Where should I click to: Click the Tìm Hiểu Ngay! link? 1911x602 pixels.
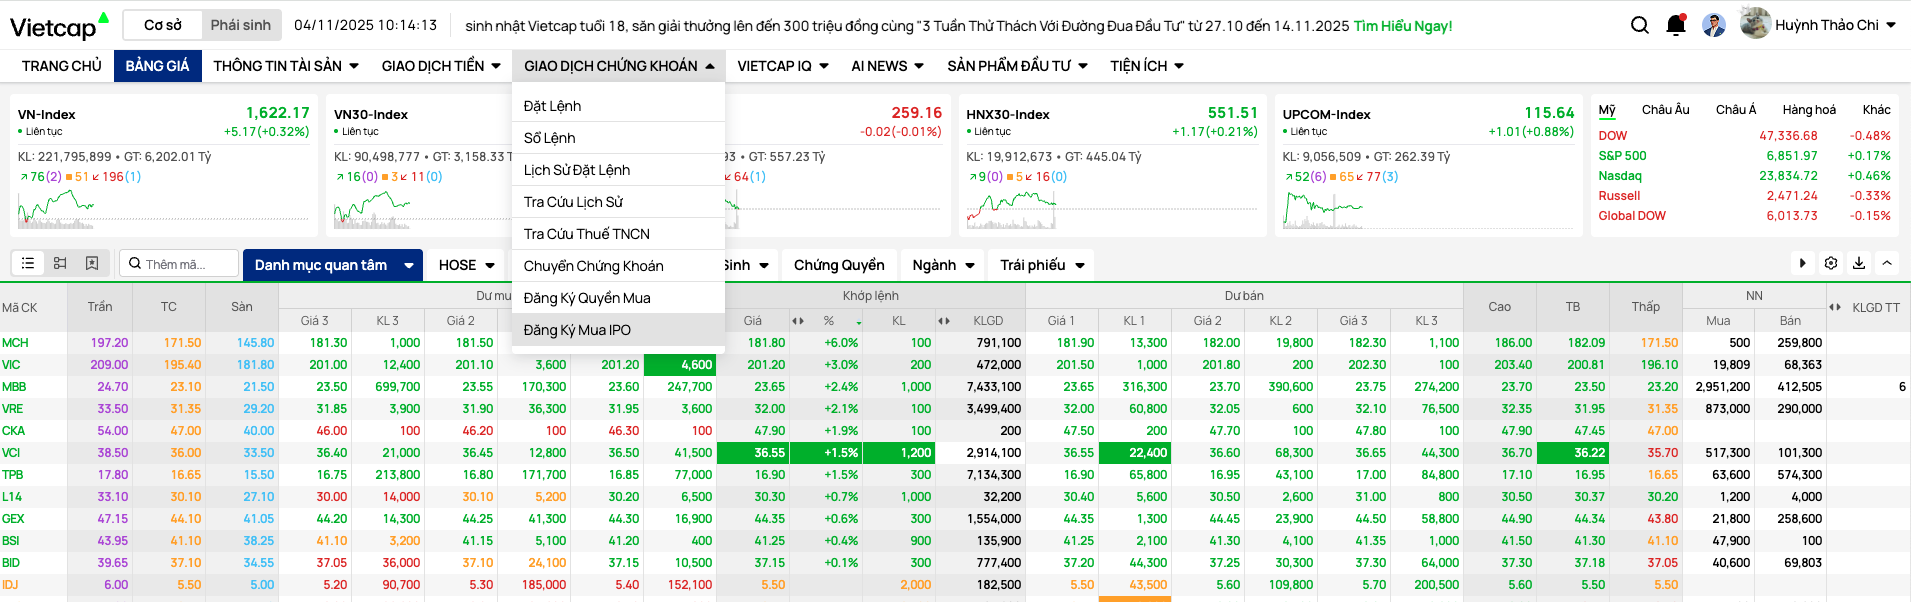(1402, 26)
